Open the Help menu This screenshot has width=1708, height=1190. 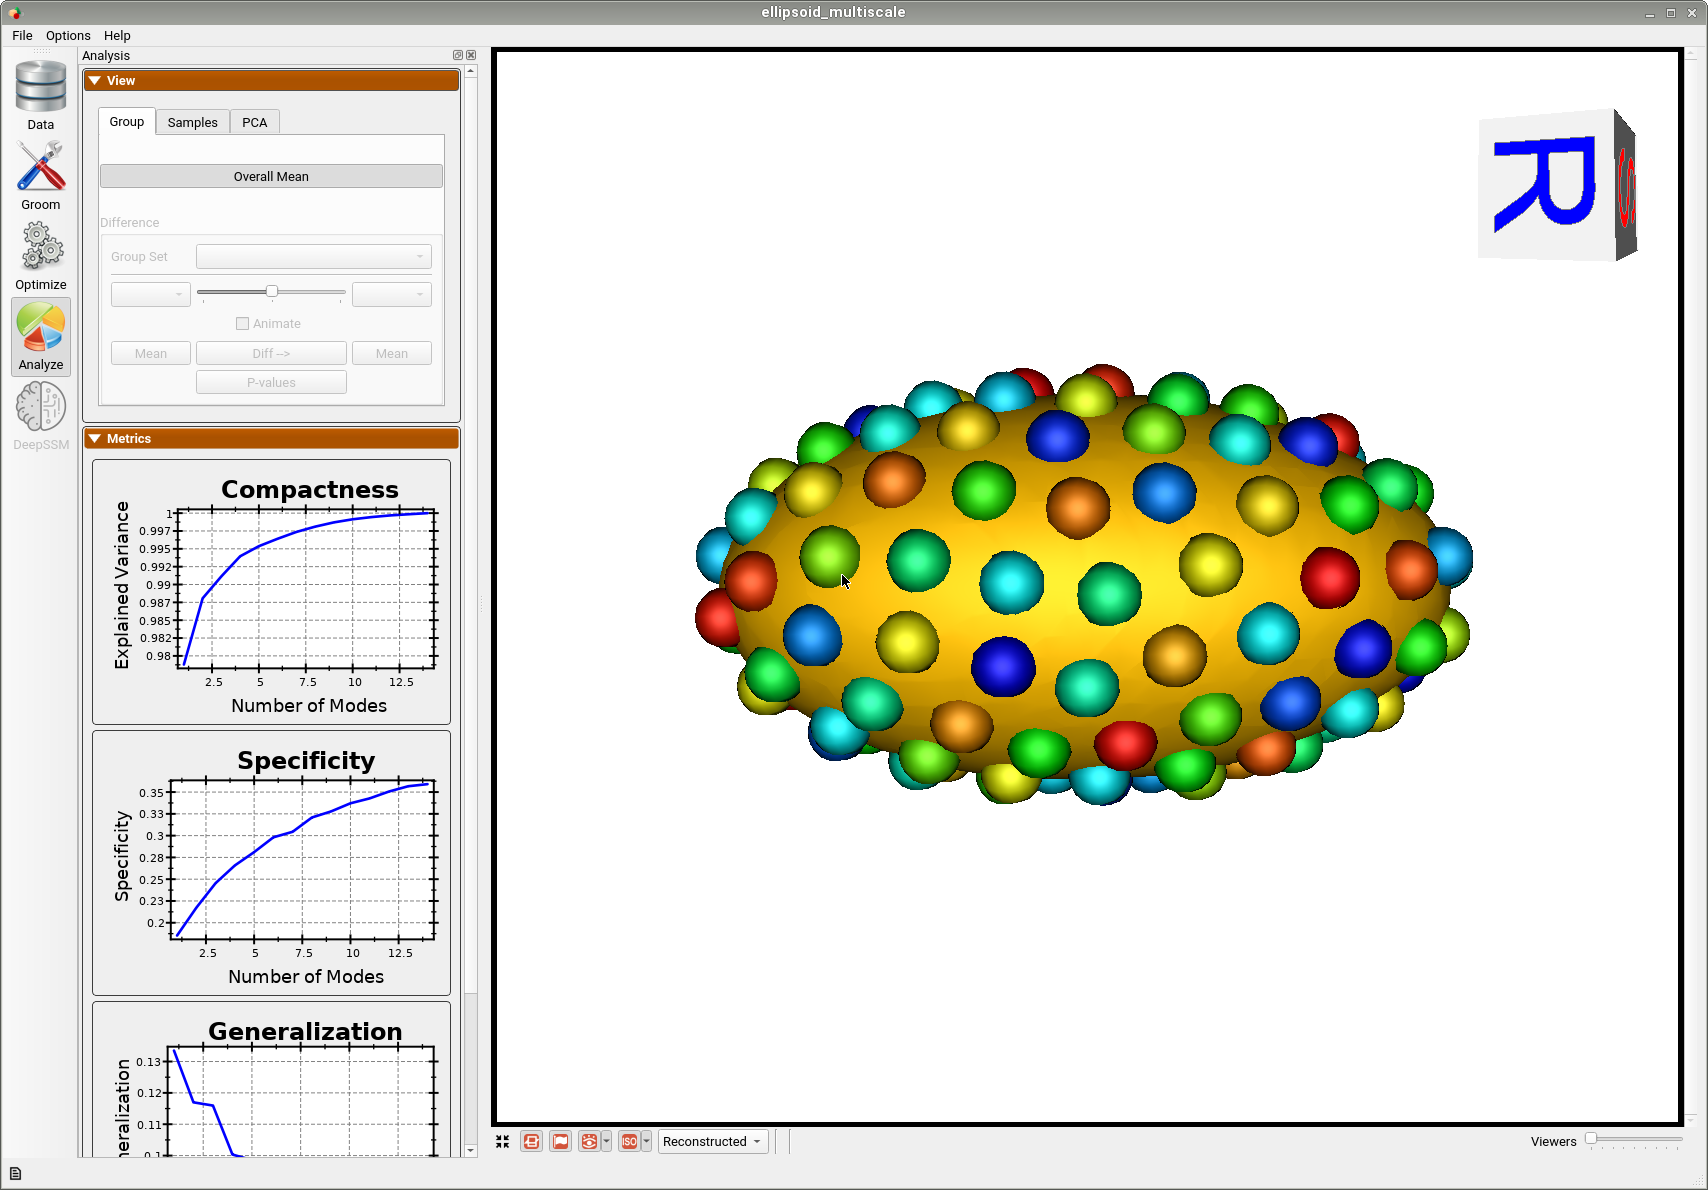pos(117,35)
